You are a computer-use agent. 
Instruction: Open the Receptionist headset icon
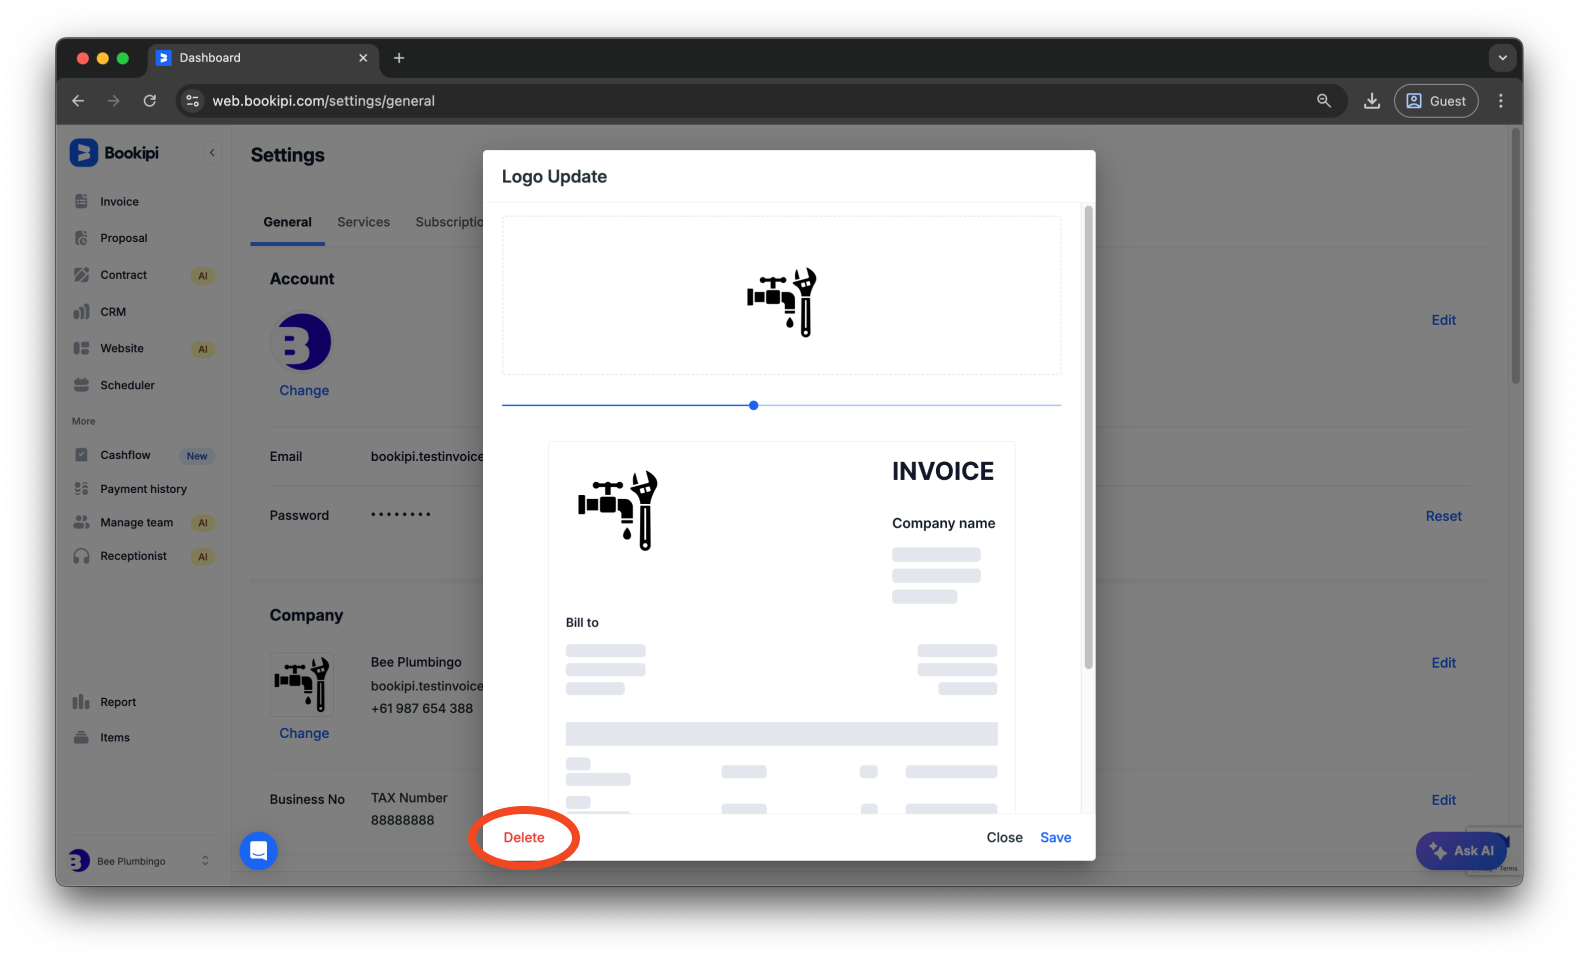(81, 556)
